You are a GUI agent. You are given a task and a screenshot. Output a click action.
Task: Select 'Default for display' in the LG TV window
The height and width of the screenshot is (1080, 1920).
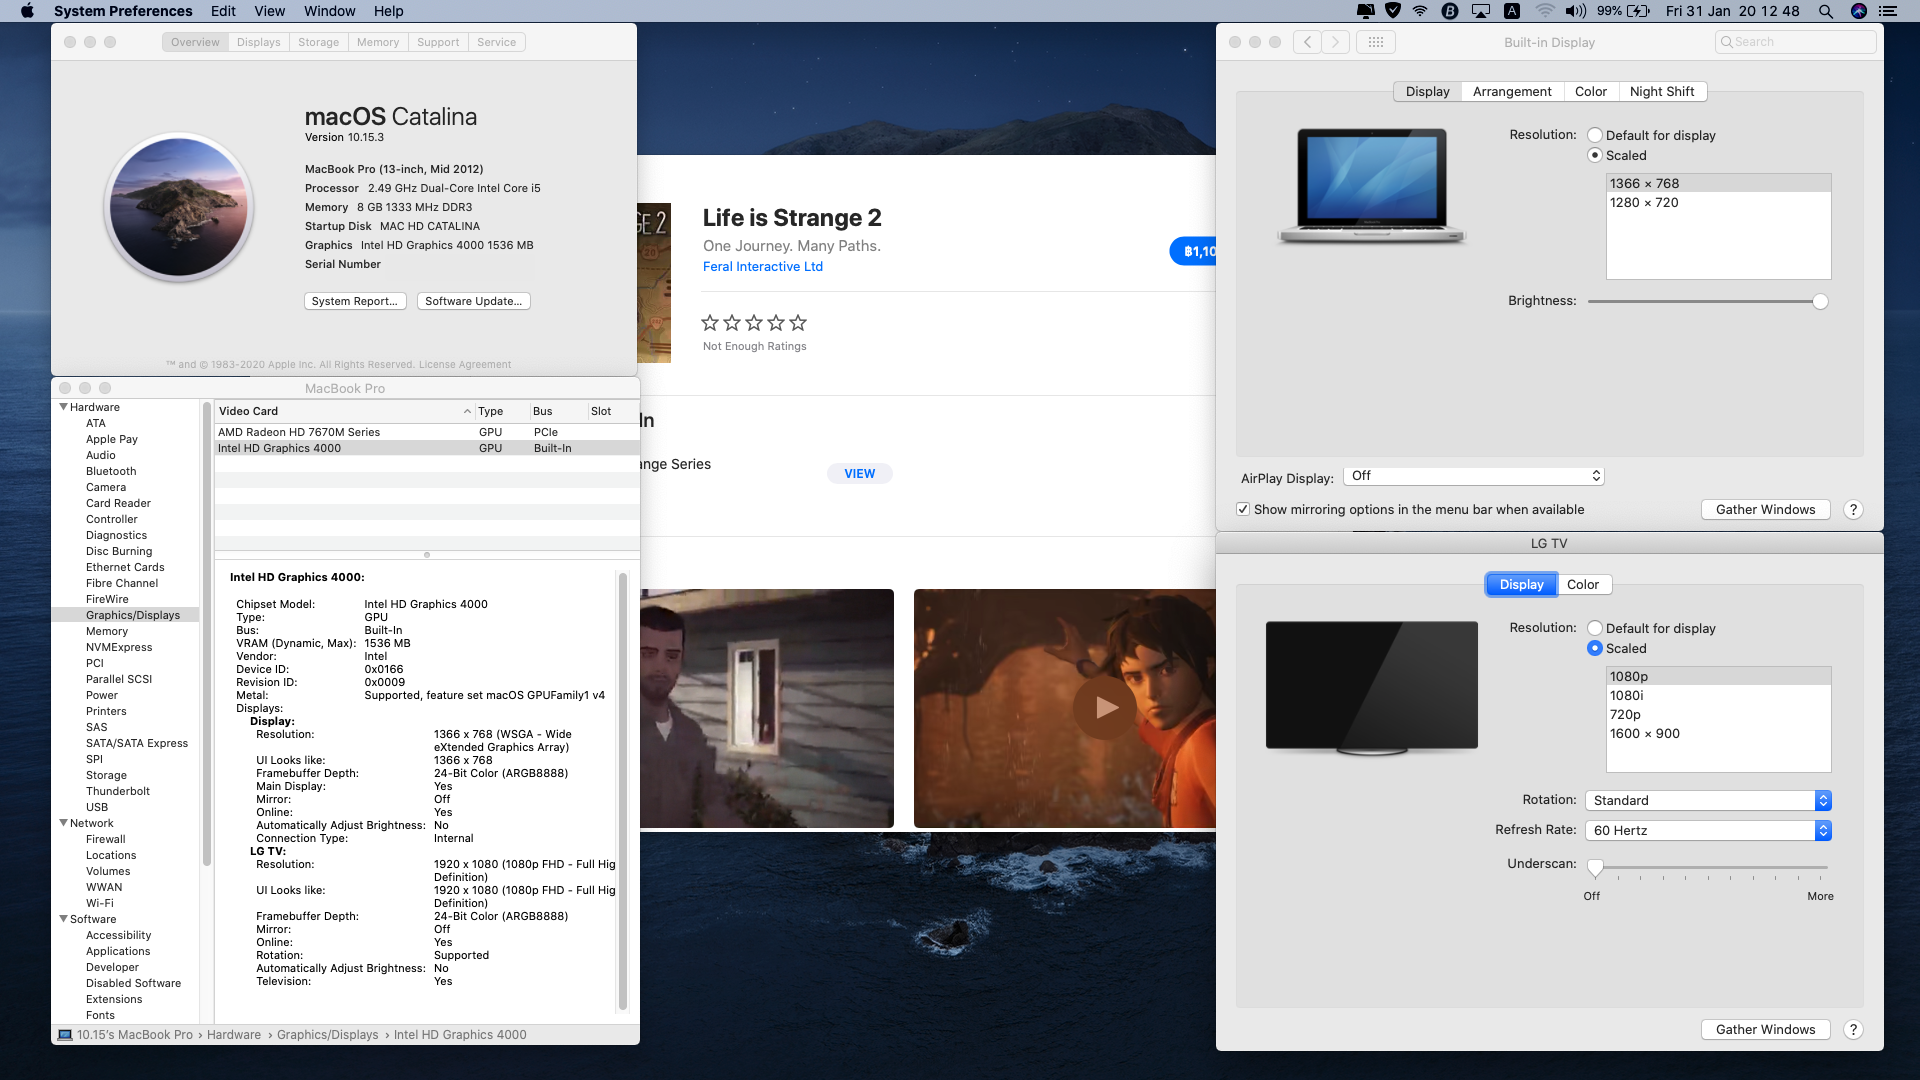[1595, 628]
